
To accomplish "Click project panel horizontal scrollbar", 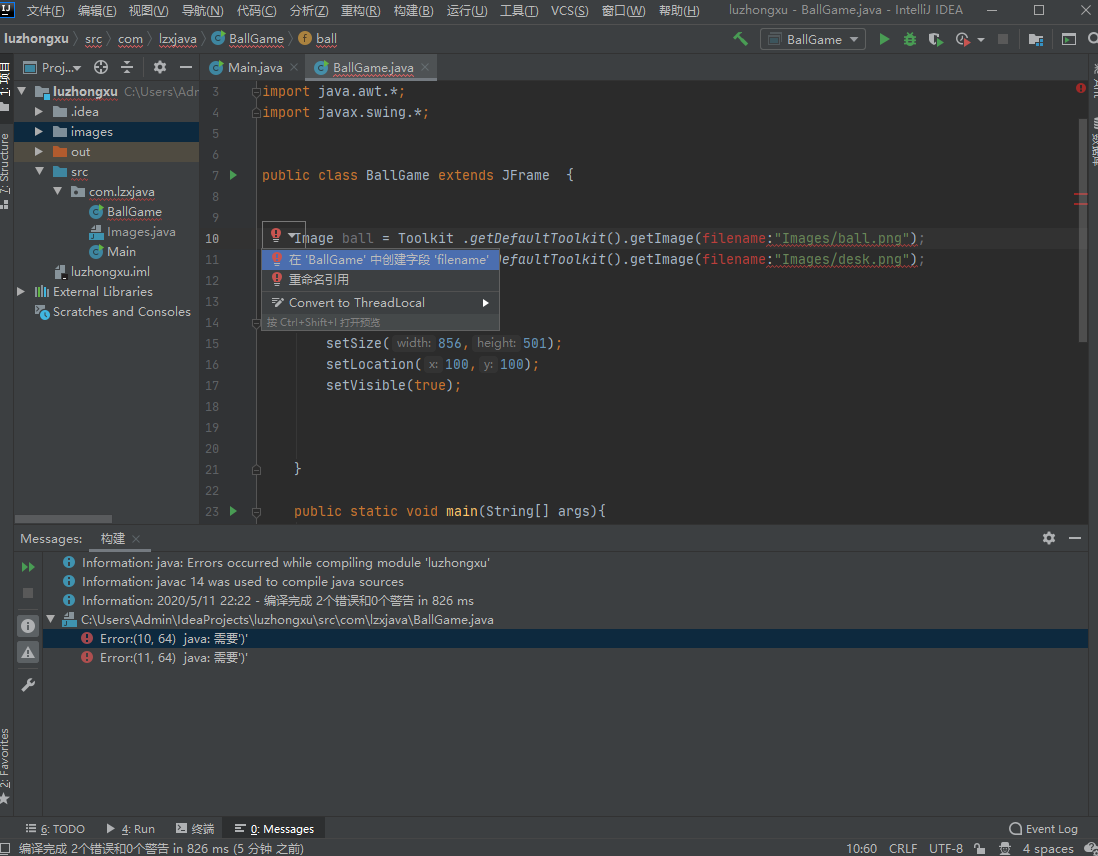I will [x=63, y=519].
